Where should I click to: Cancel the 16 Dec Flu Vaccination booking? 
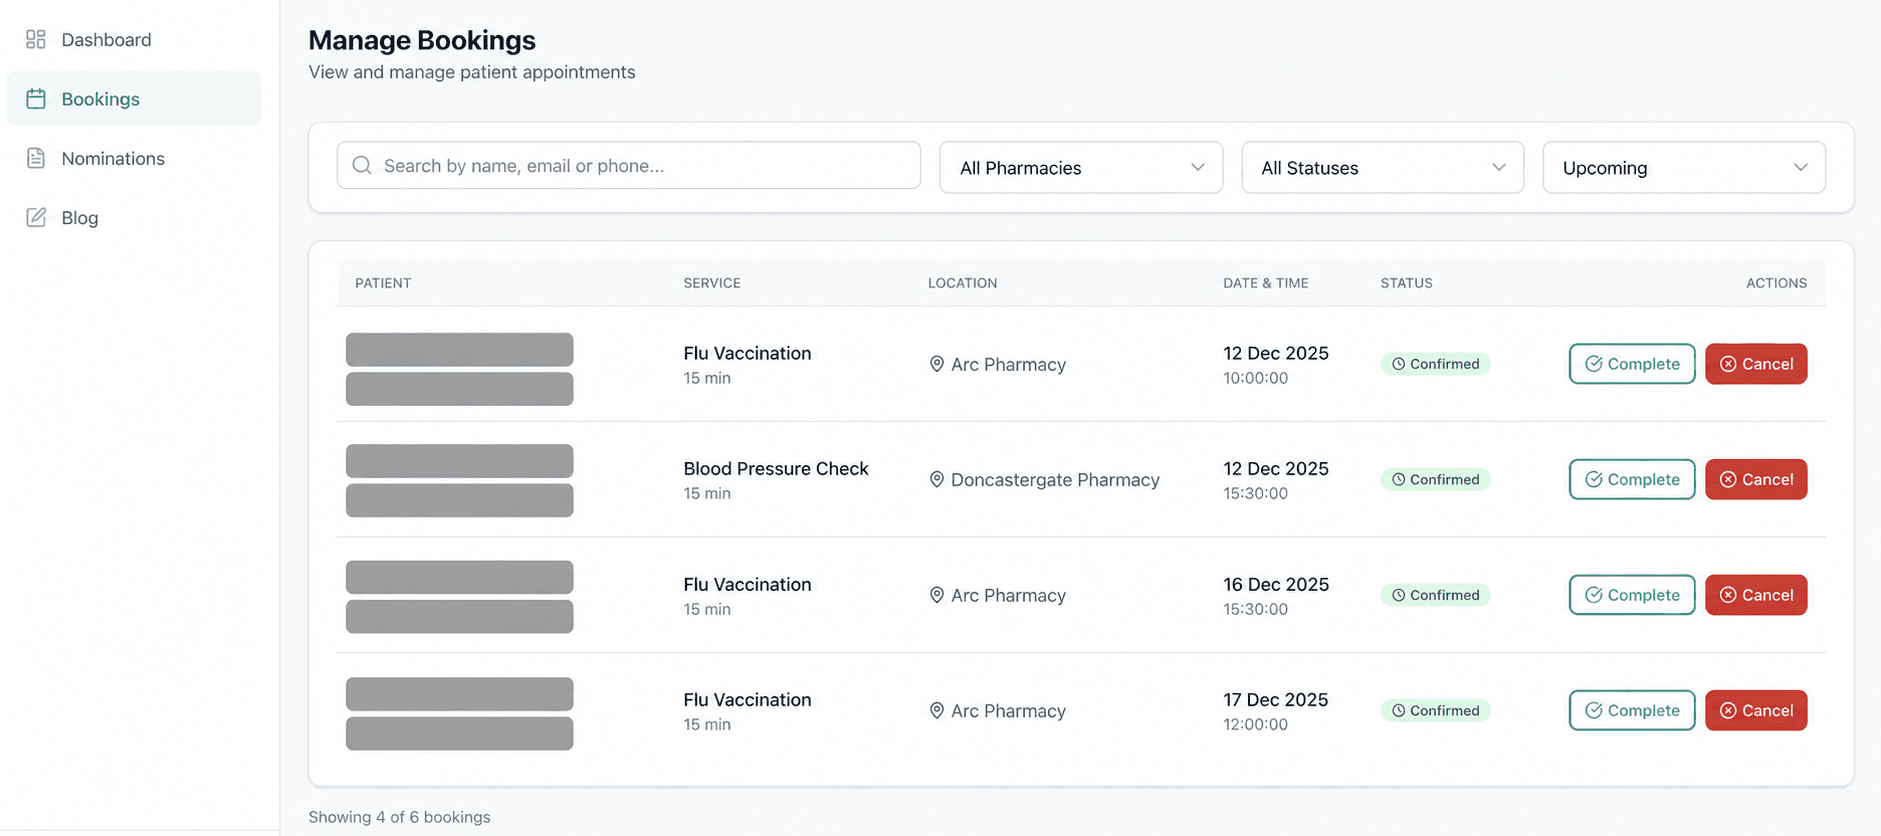(1756, 595)
